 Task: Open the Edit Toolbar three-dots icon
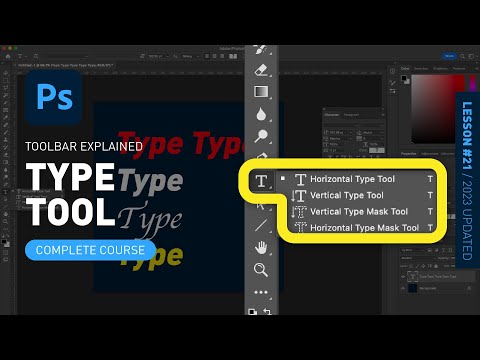pos(261,292)
